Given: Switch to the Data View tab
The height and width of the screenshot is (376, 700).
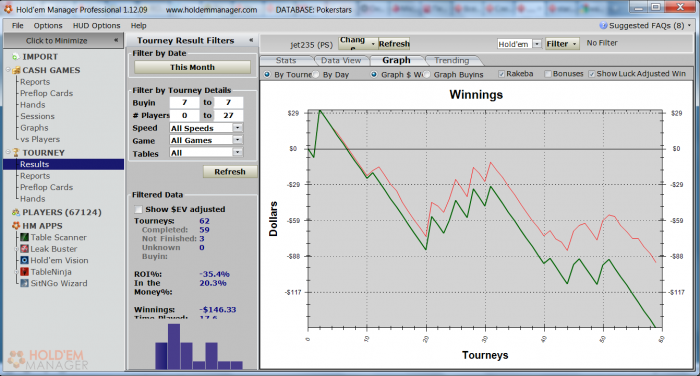Looking at the screenshot, I should point(341,60).
